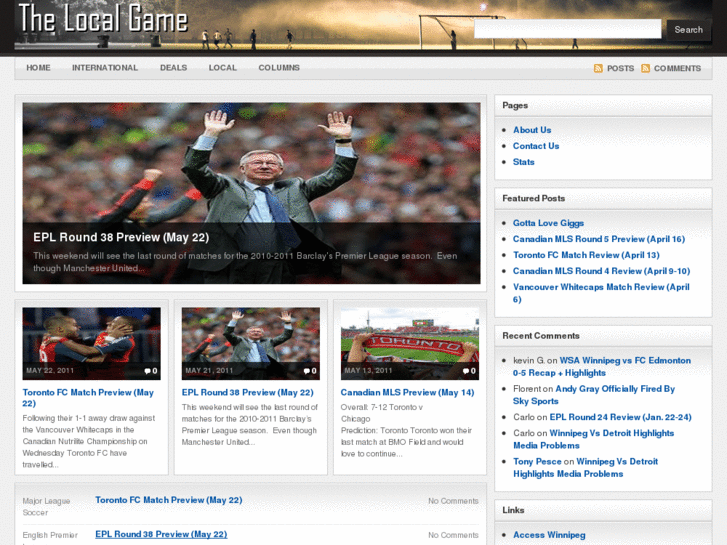Screen dimensions: 727x545
Task: Open Vancouver Whitecaps Match Review link
Action: pos(601,293)
